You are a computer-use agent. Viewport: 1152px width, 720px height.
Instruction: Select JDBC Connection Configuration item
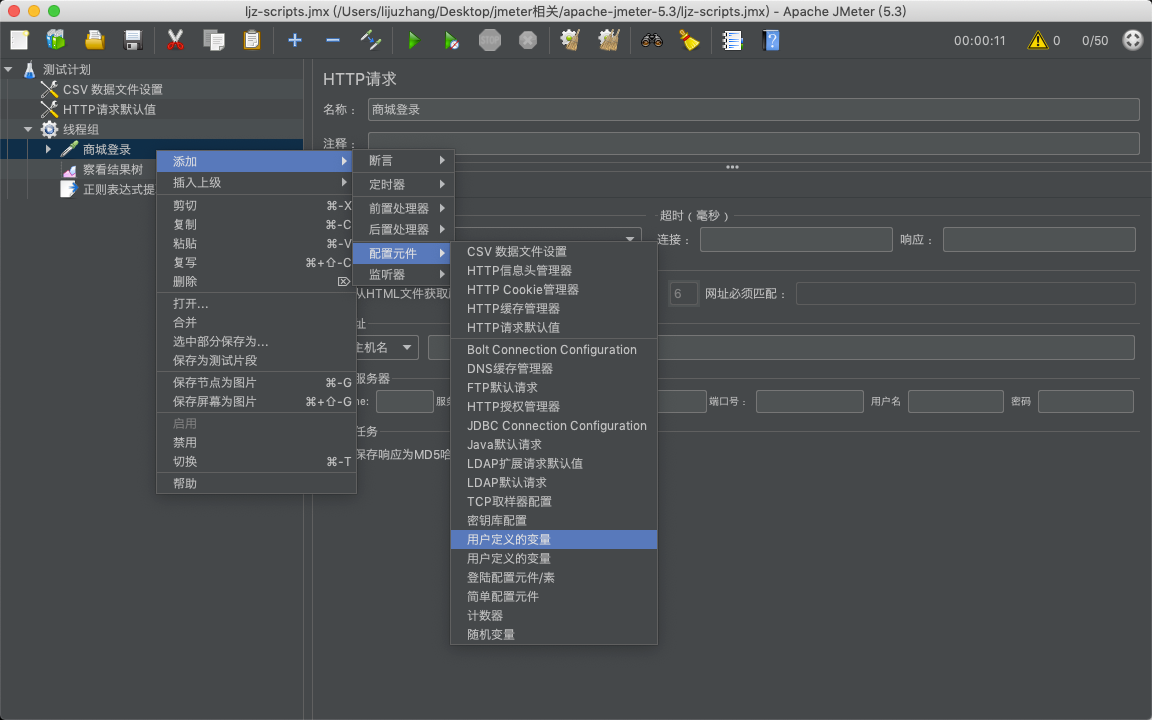tap(554, 425)
